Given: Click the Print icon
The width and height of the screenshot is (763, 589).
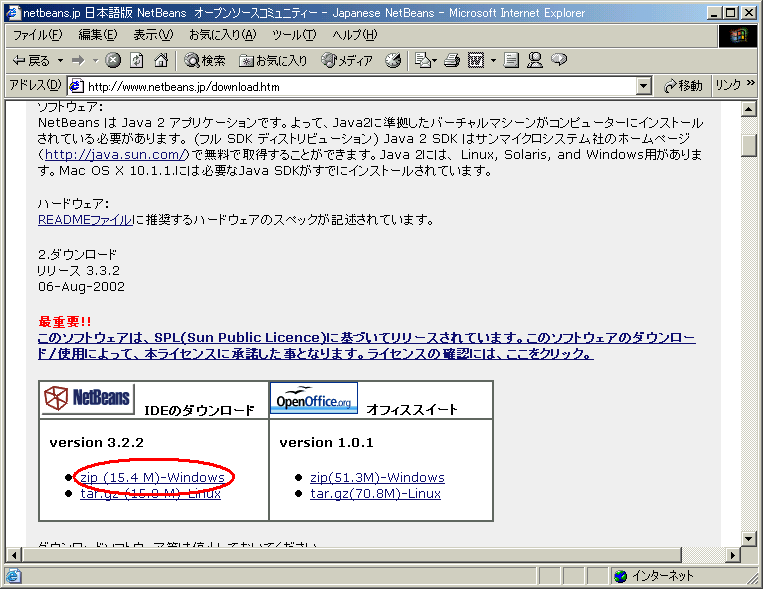Looking at the screenshot, I should [x=452, y=60].
